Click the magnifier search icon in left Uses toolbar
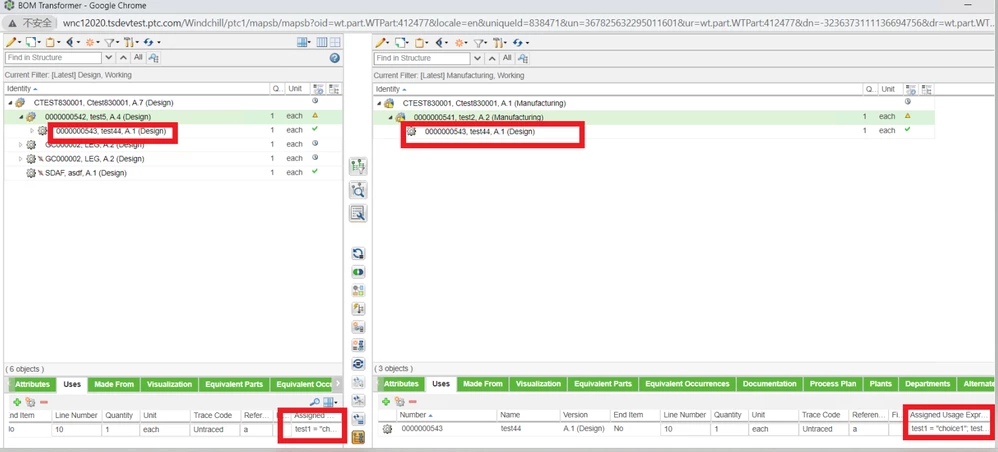Viewport: 998px width, 452px height. (314, 402)
